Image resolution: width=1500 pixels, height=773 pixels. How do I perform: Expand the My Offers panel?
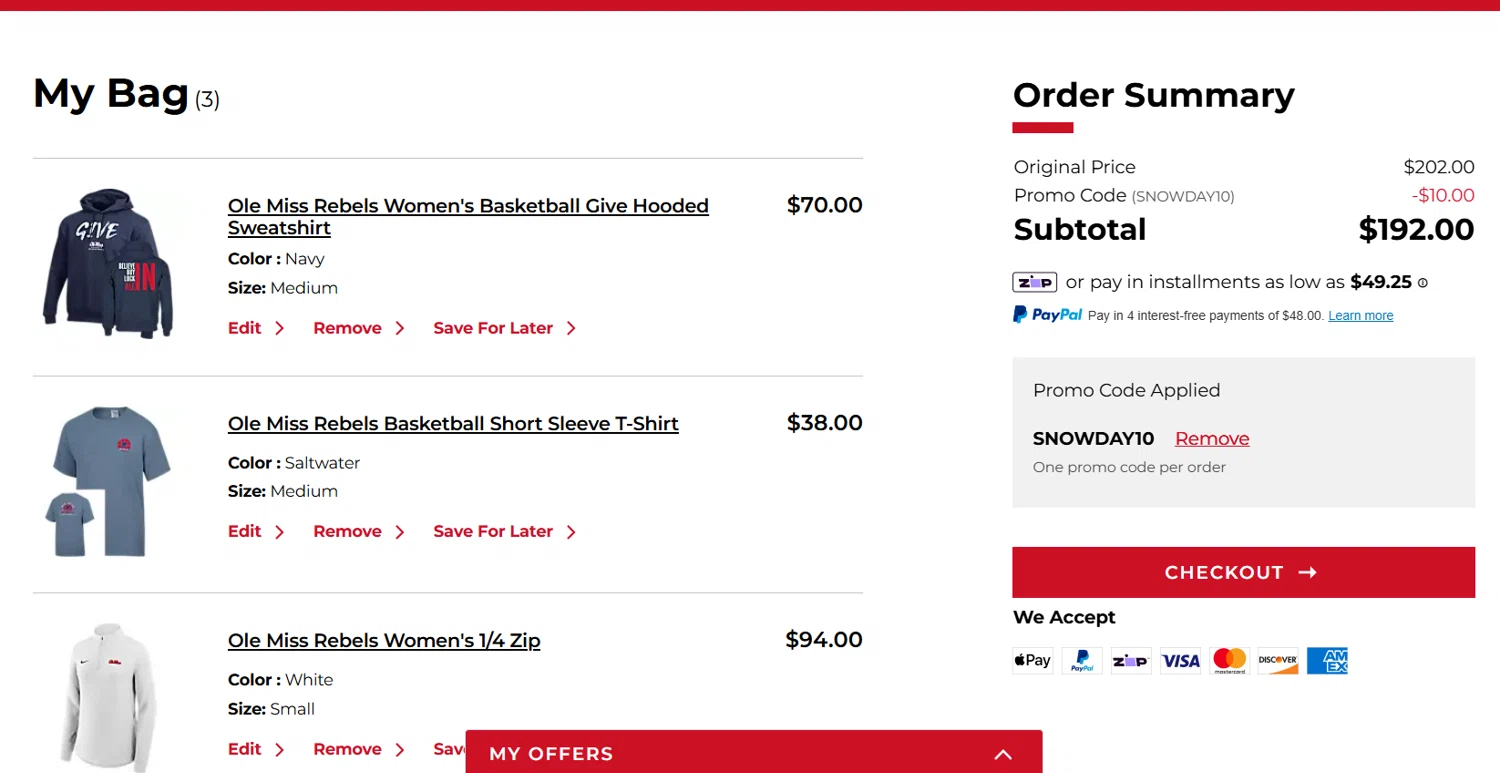1003,754
